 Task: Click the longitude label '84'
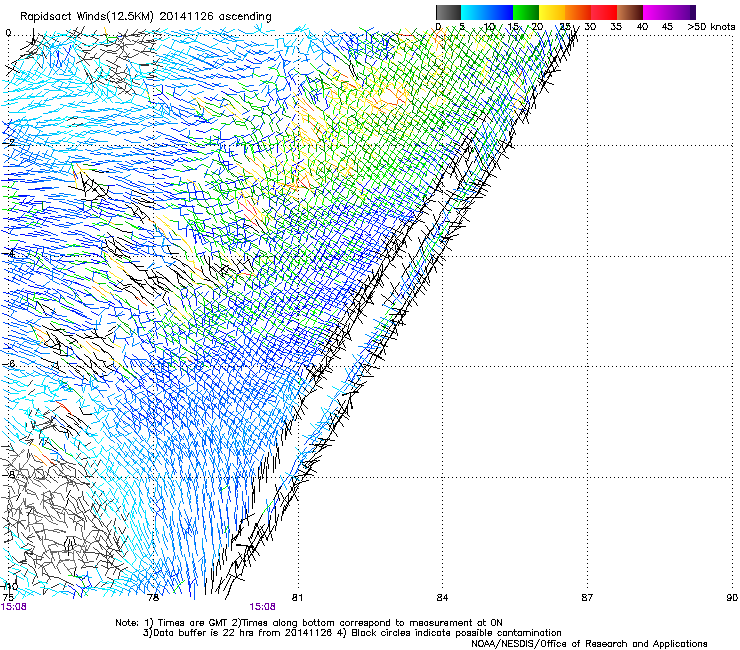click(442, 598)
